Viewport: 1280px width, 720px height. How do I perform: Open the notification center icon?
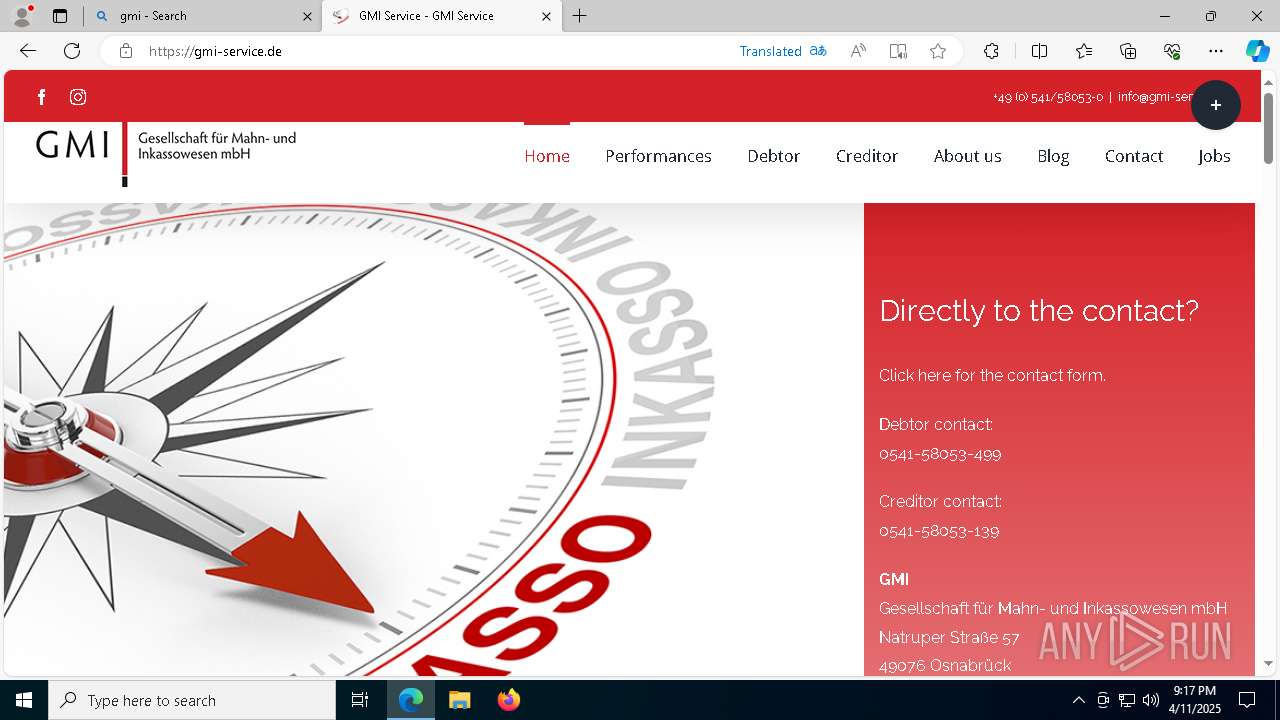pos(1247,700)
